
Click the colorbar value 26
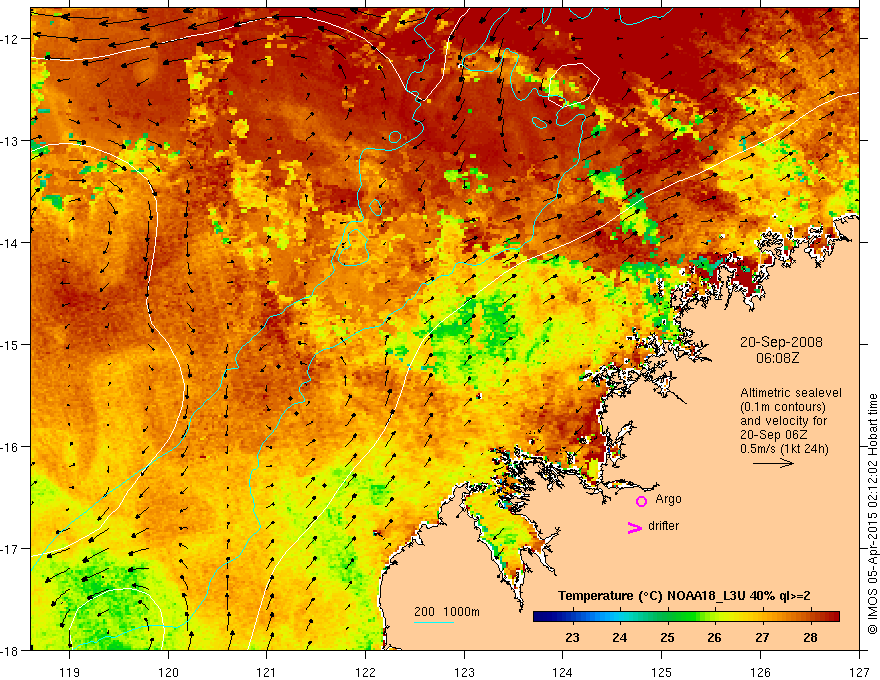point(714,638)
